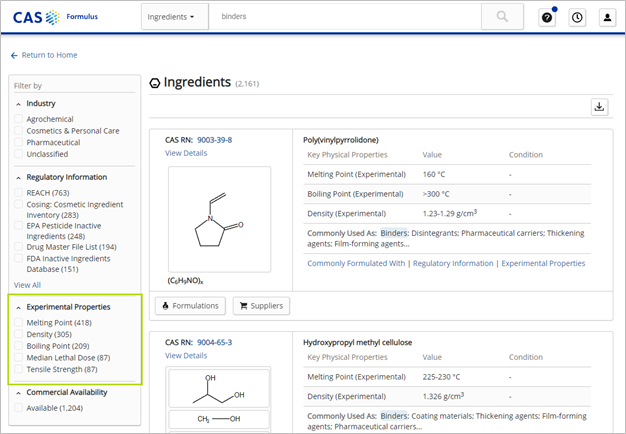
Task: Click the search field containing binders
Action: pyautogui.click(x=345, y=17)
